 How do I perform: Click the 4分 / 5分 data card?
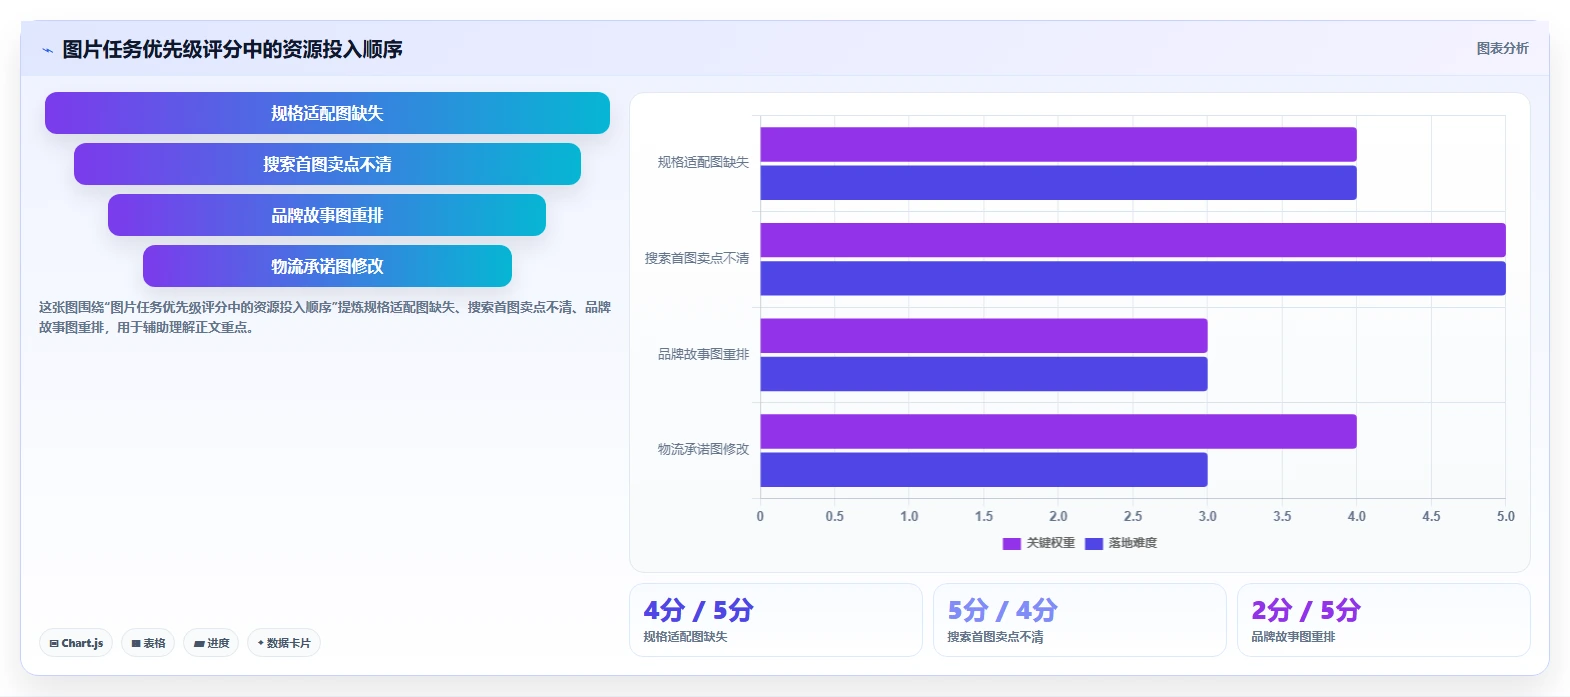point(776,620)
